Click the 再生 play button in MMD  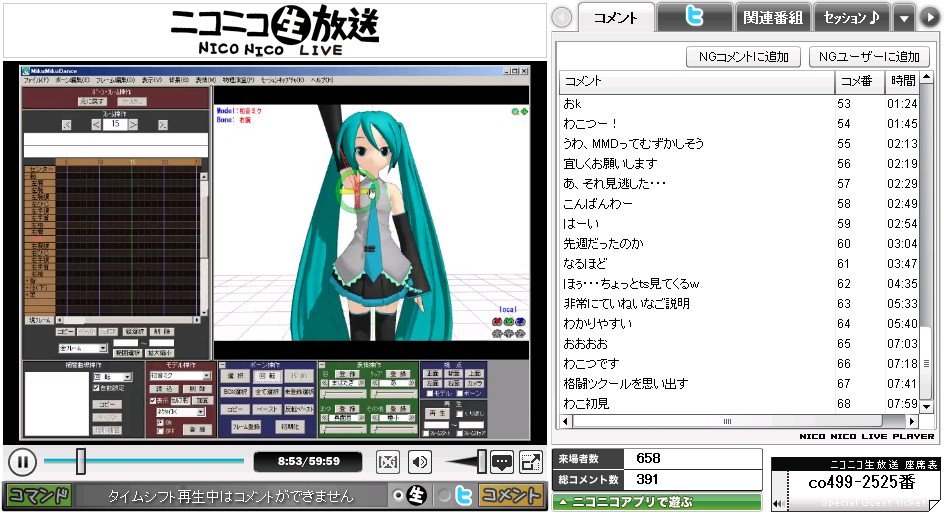pos(437,414)
